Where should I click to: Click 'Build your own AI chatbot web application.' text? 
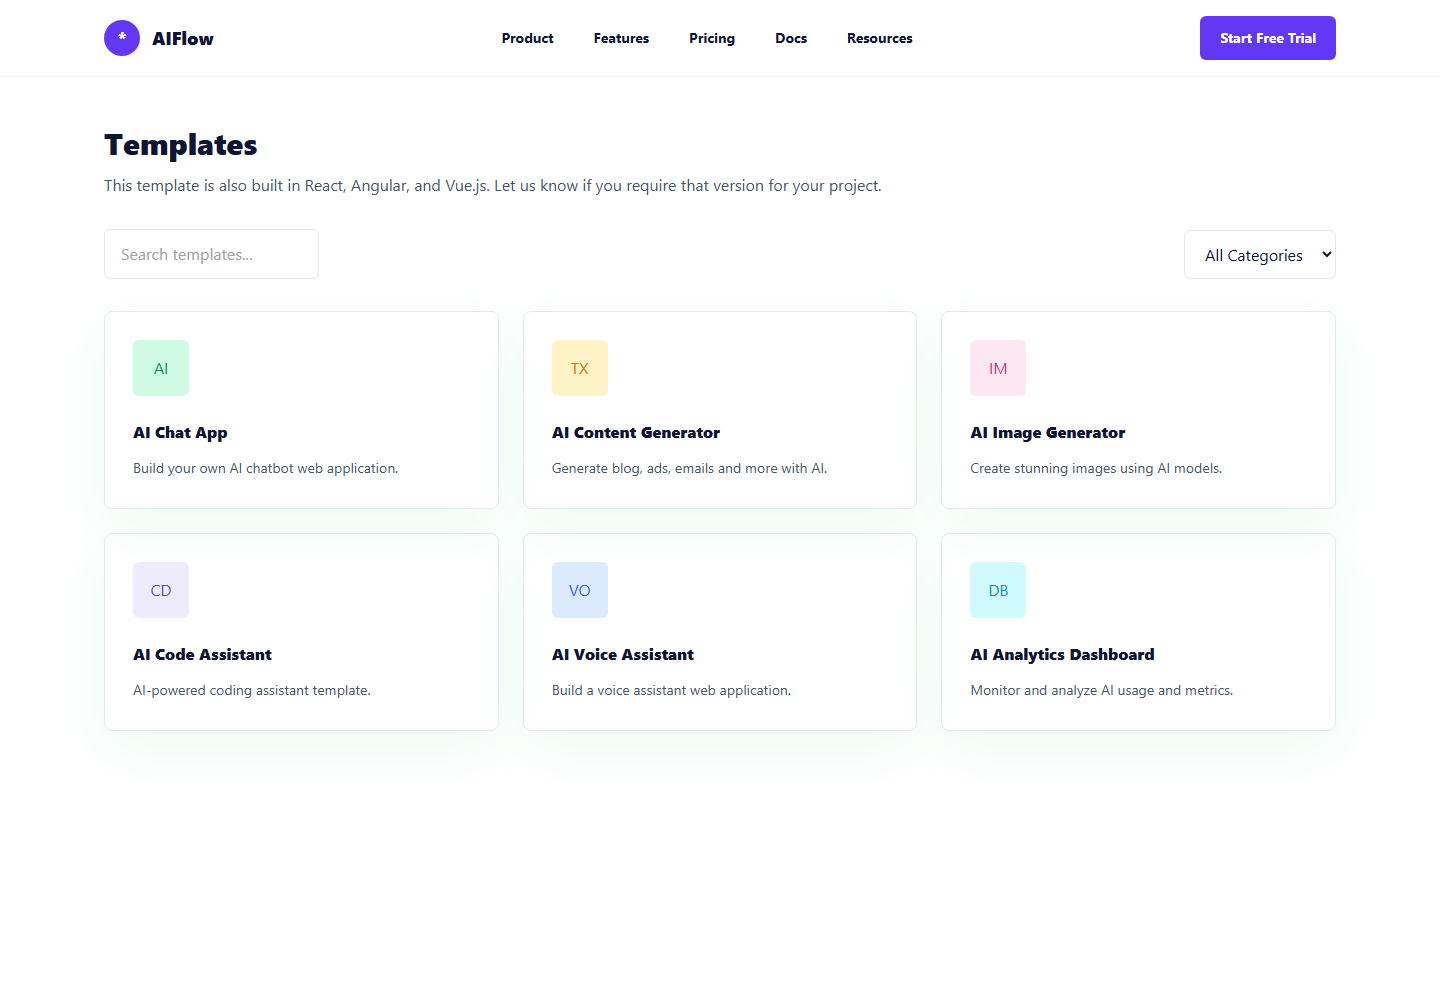coord(266,468)
